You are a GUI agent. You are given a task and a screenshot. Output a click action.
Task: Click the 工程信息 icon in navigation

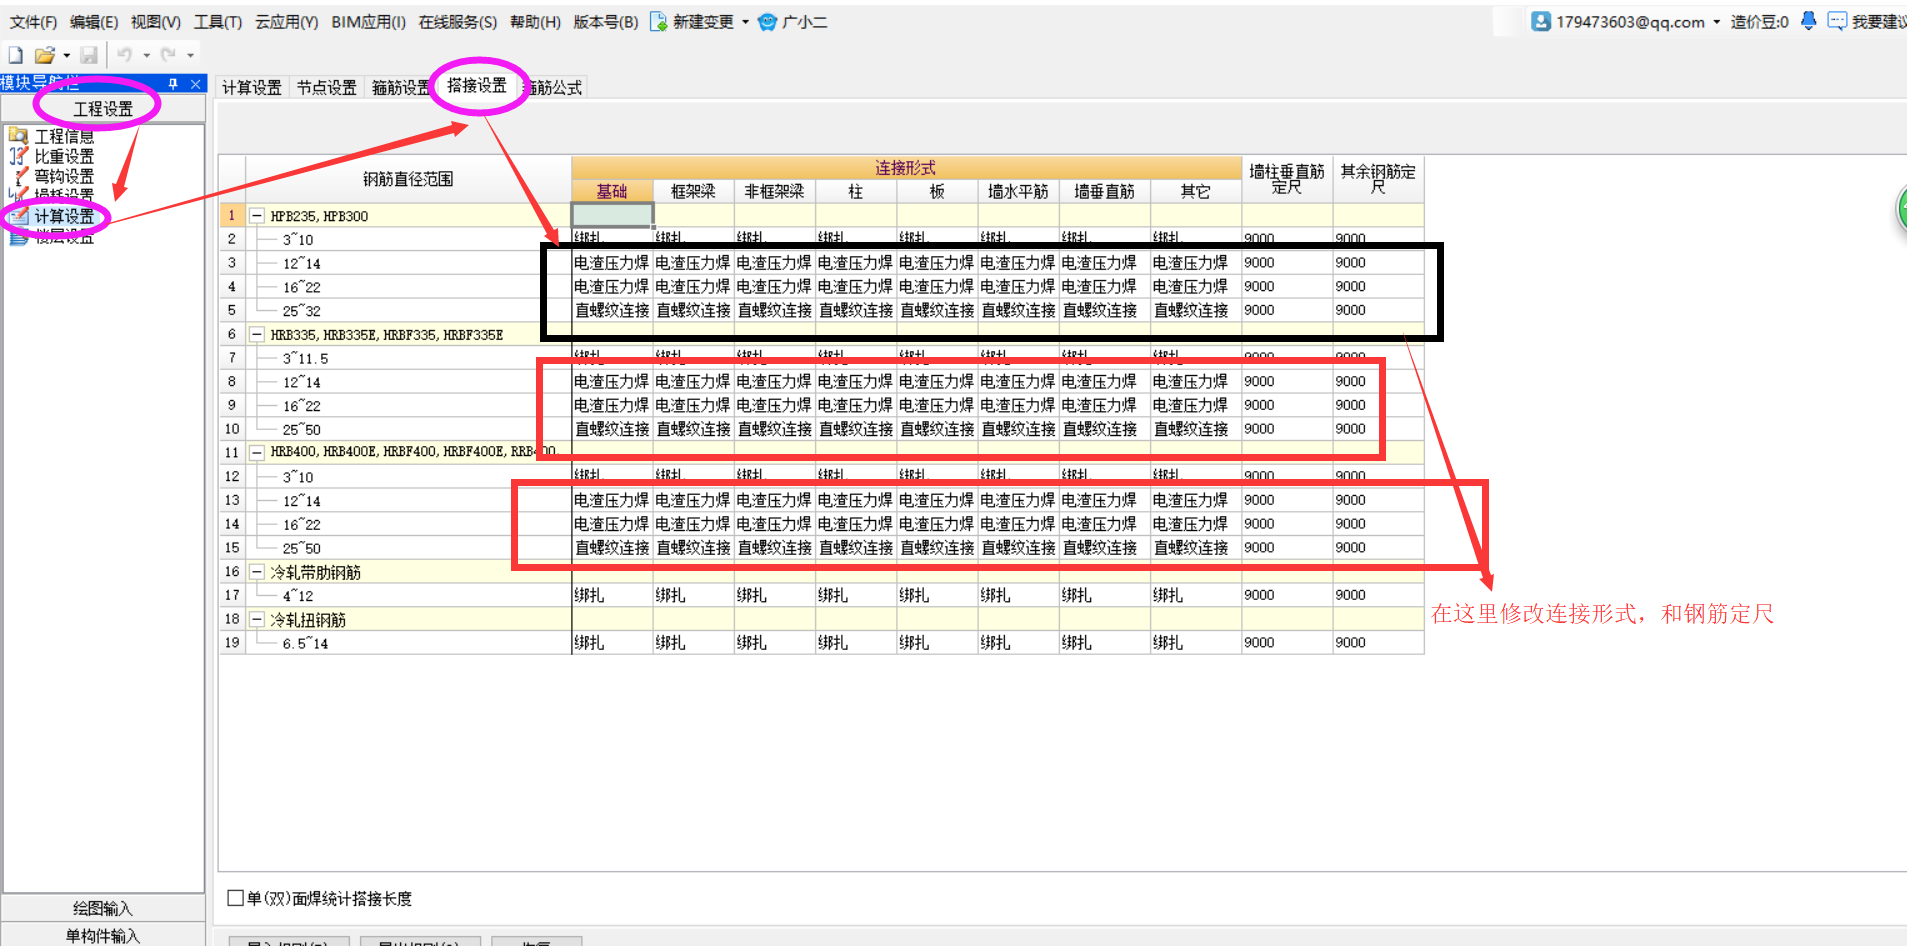(18, 135)
